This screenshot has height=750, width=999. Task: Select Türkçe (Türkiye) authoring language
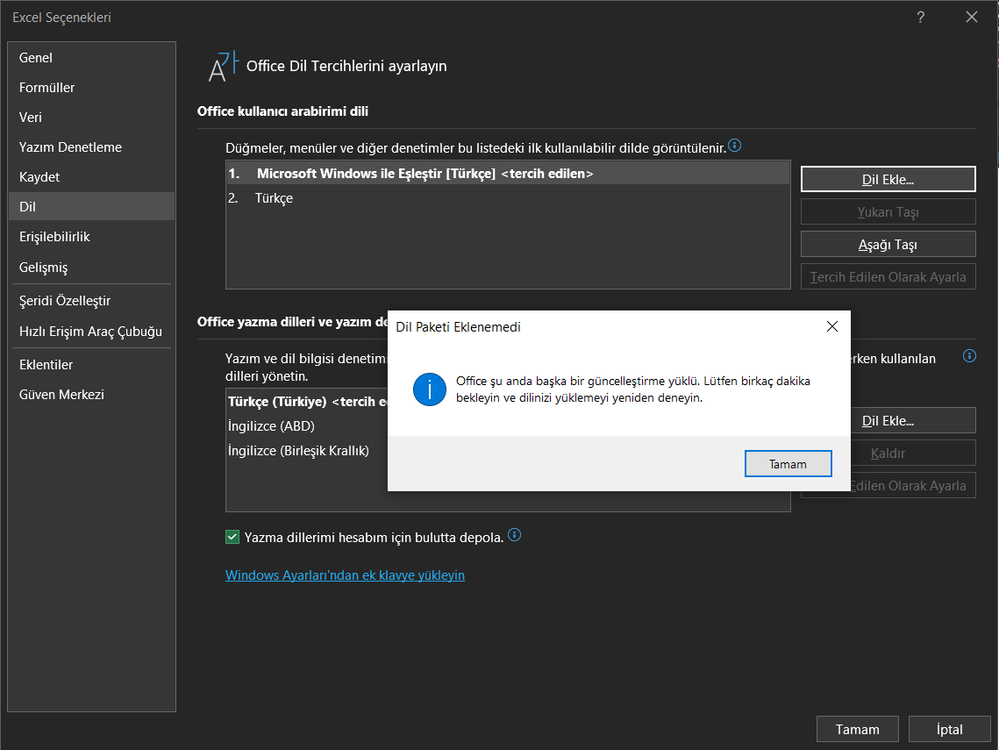point(307,401)
